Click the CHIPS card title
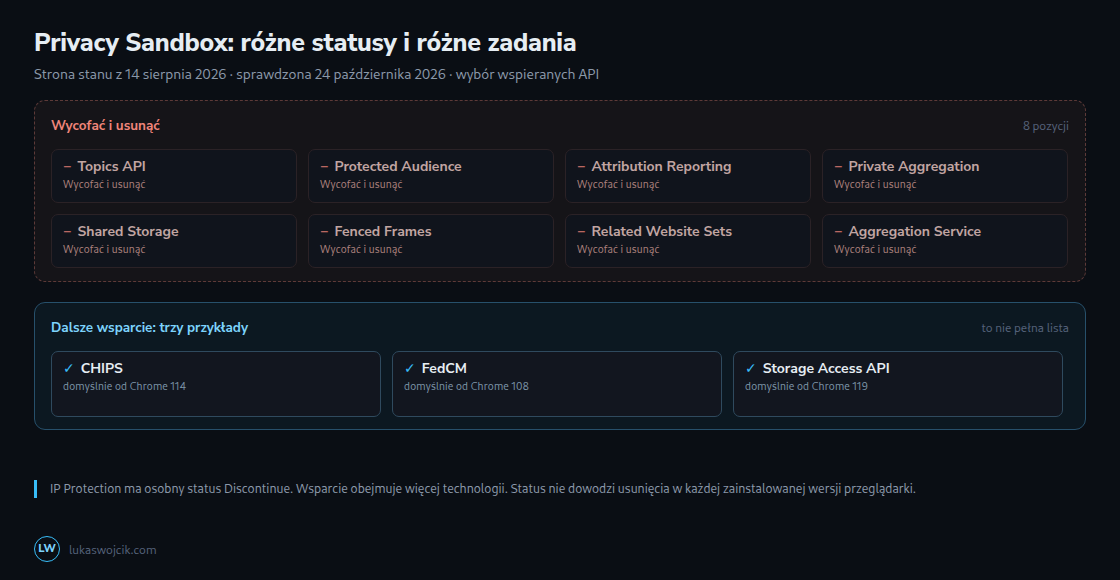Image resolution: width=1120 pixels, height=580 pixels. (101, 369)
